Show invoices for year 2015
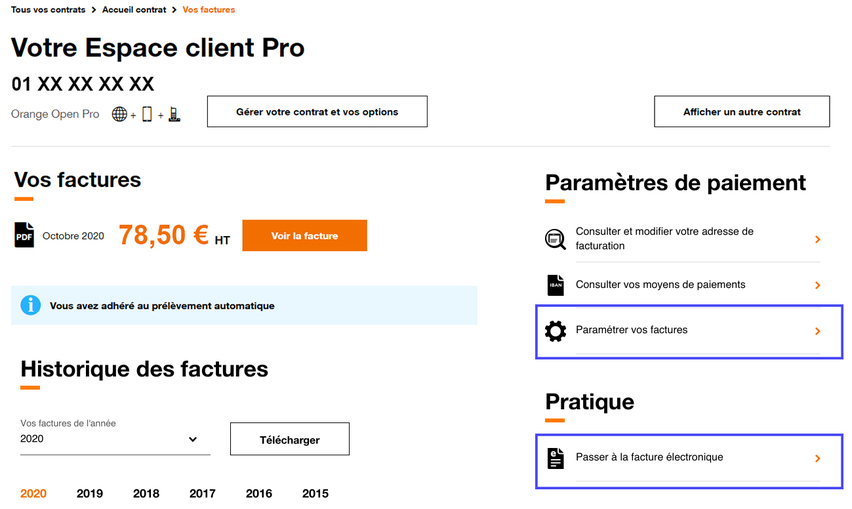Screen dimensions: 852x509 click(315, 493)
